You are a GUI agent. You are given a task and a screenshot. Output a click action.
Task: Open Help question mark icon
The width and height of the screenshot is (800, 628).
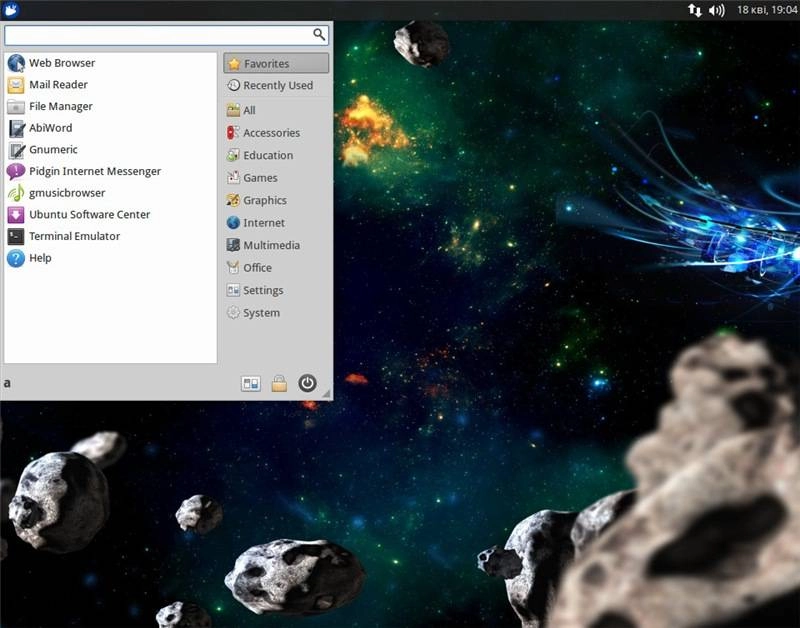pos(16,258)
